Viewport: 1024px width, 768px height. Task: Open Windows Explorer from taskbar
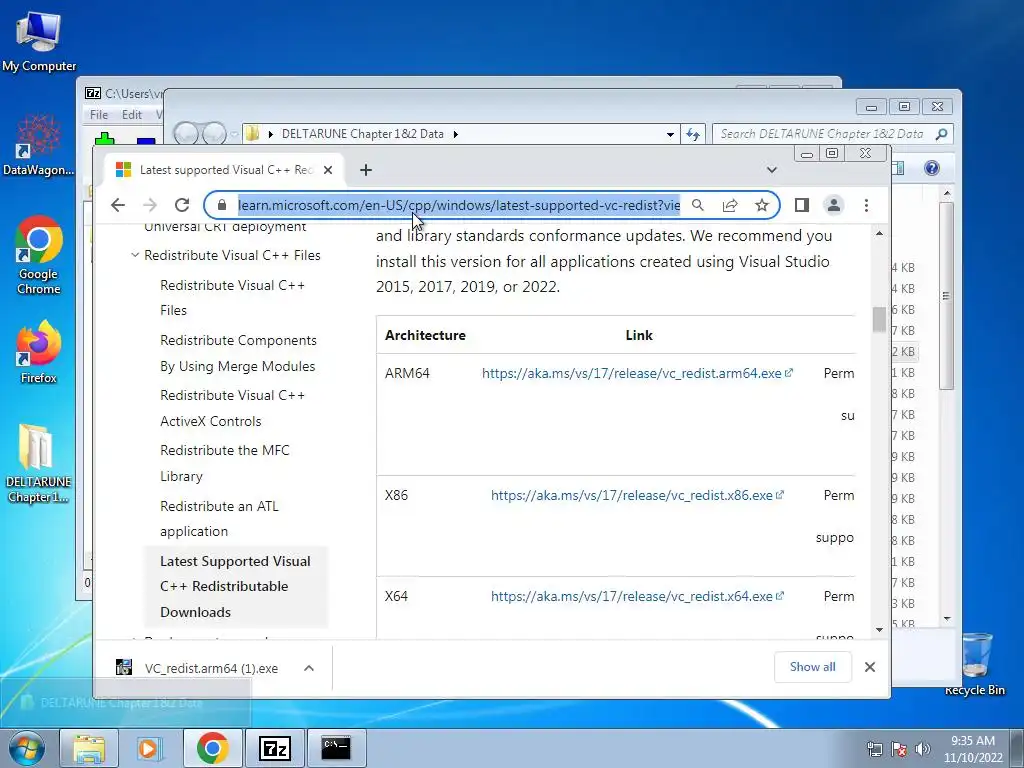[x=89, y=748]
